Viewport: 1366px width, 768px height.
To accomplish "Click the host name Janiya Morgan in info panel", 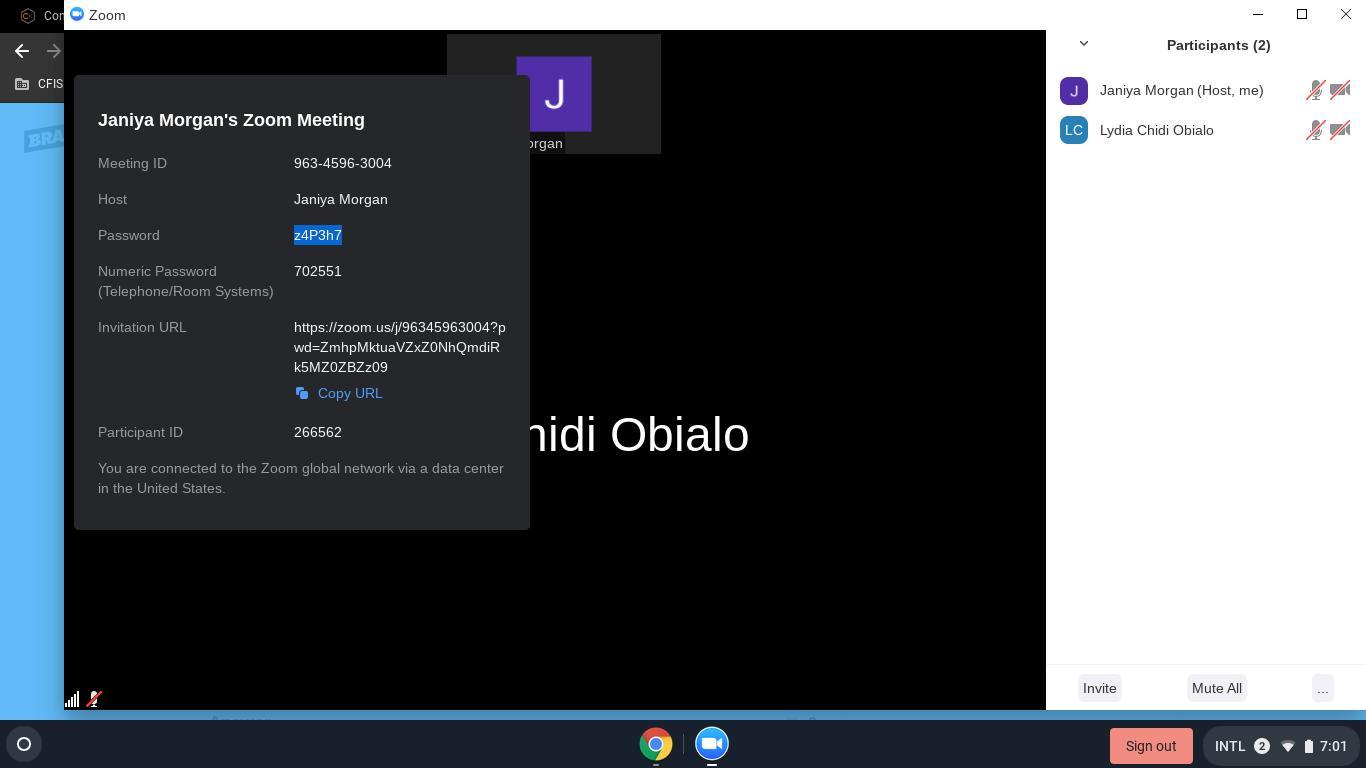I will click(341, 199).
